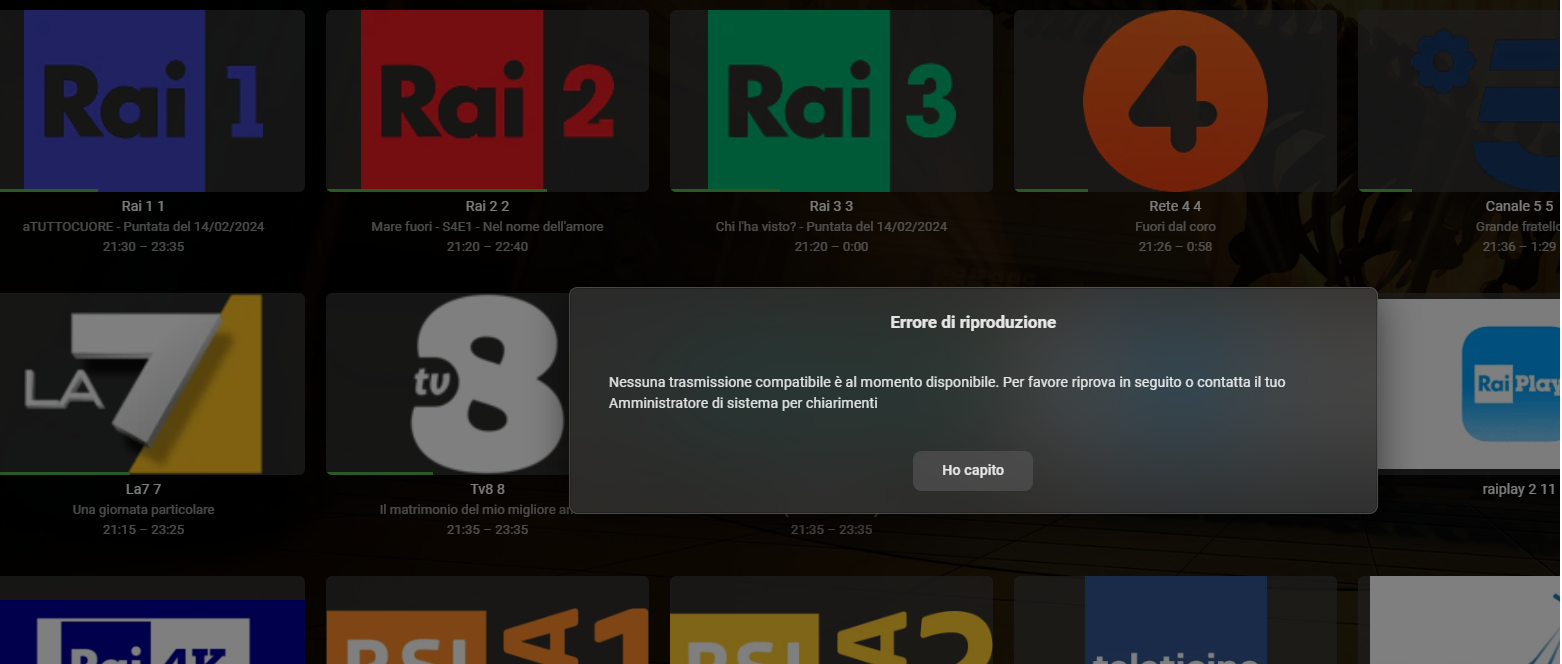This screenshot has width=1562, height=664.
Task: Click the 'La7 7' channel name
Action: (x=143, y=489)
